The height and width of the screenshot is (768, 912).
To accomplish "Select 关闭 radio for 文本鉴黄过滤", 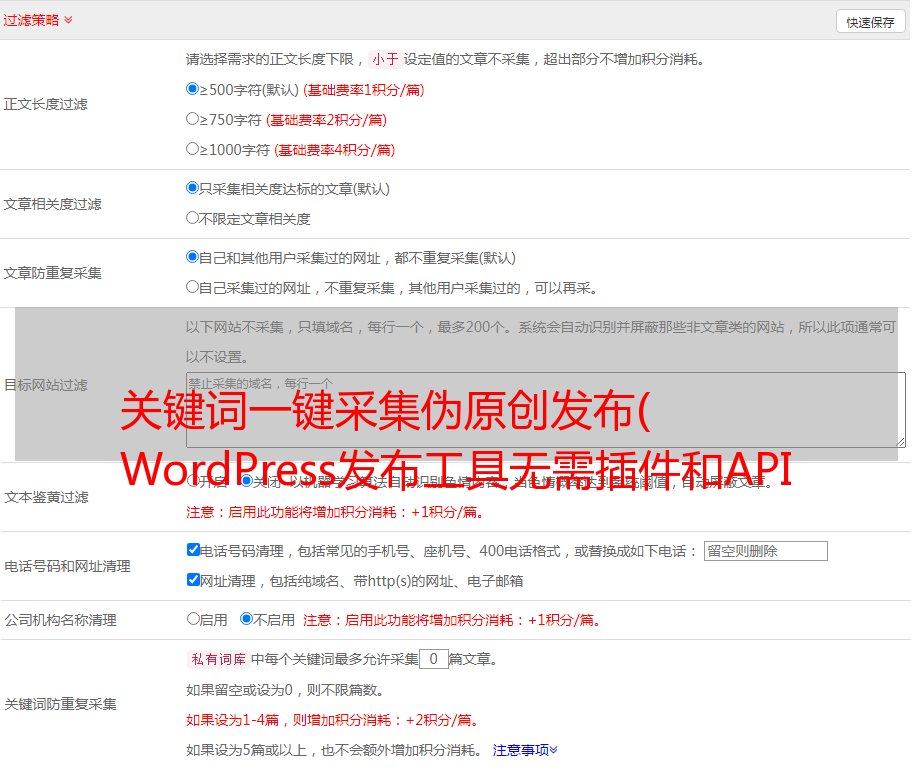I will tap(247, 481).
